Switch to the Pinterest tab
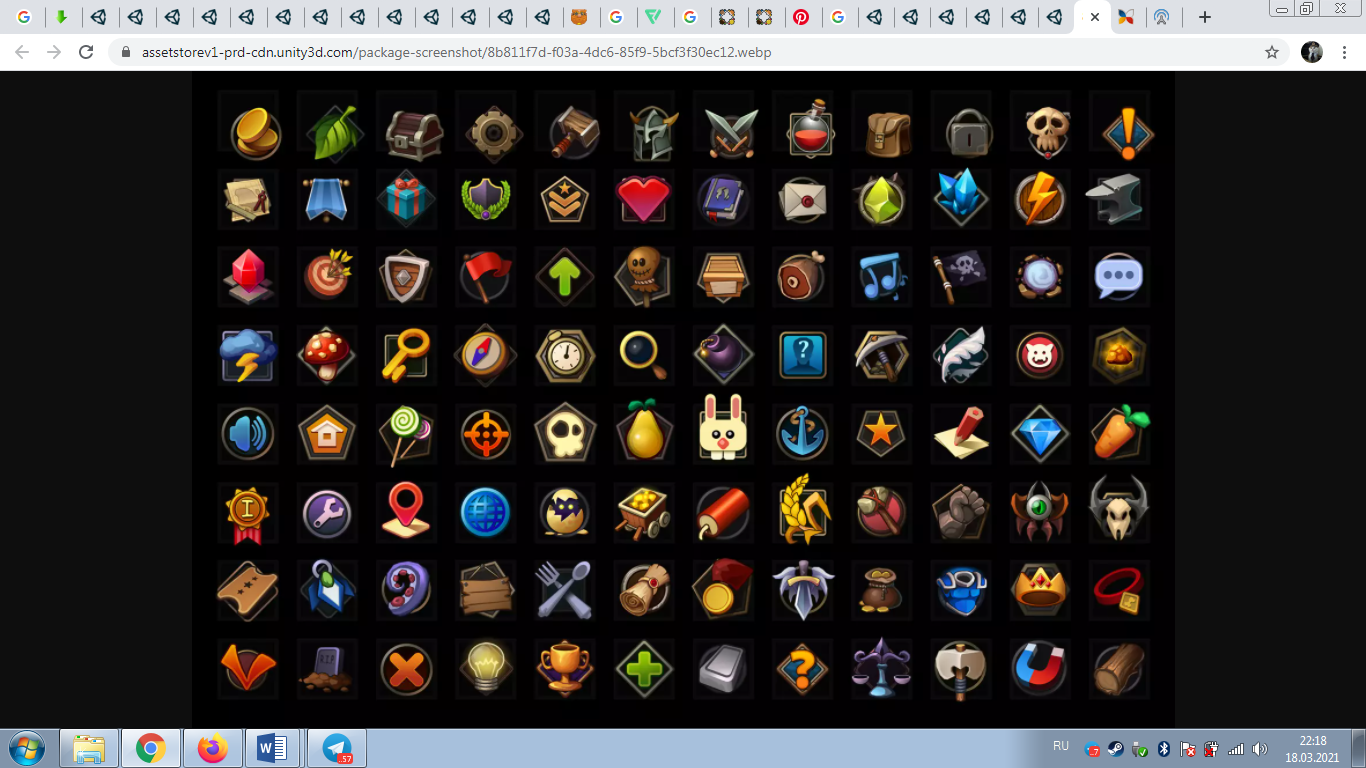Viewport: 1366px width, 768px height. (x=801, y=17)
